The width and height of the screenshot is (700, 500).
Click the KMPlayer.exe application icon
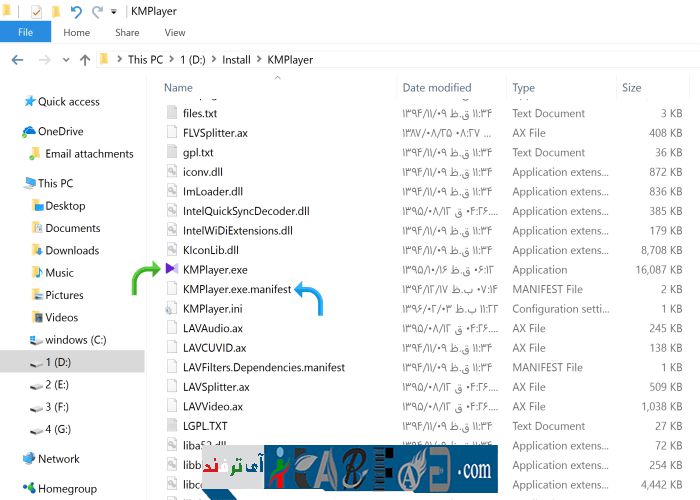pyautogui.click(x=172, y=270)
